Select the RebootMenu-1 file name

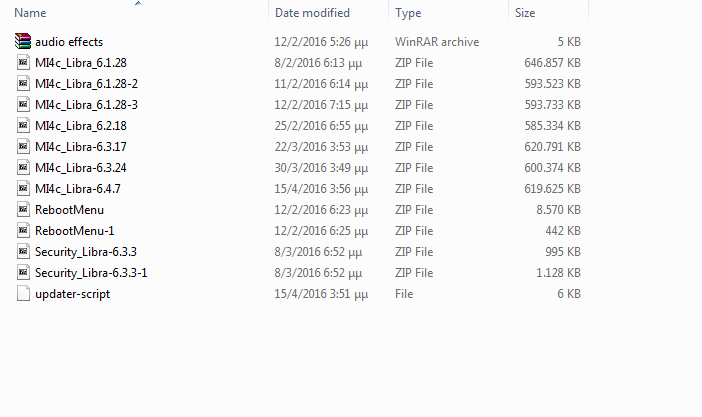coord(73,231)
